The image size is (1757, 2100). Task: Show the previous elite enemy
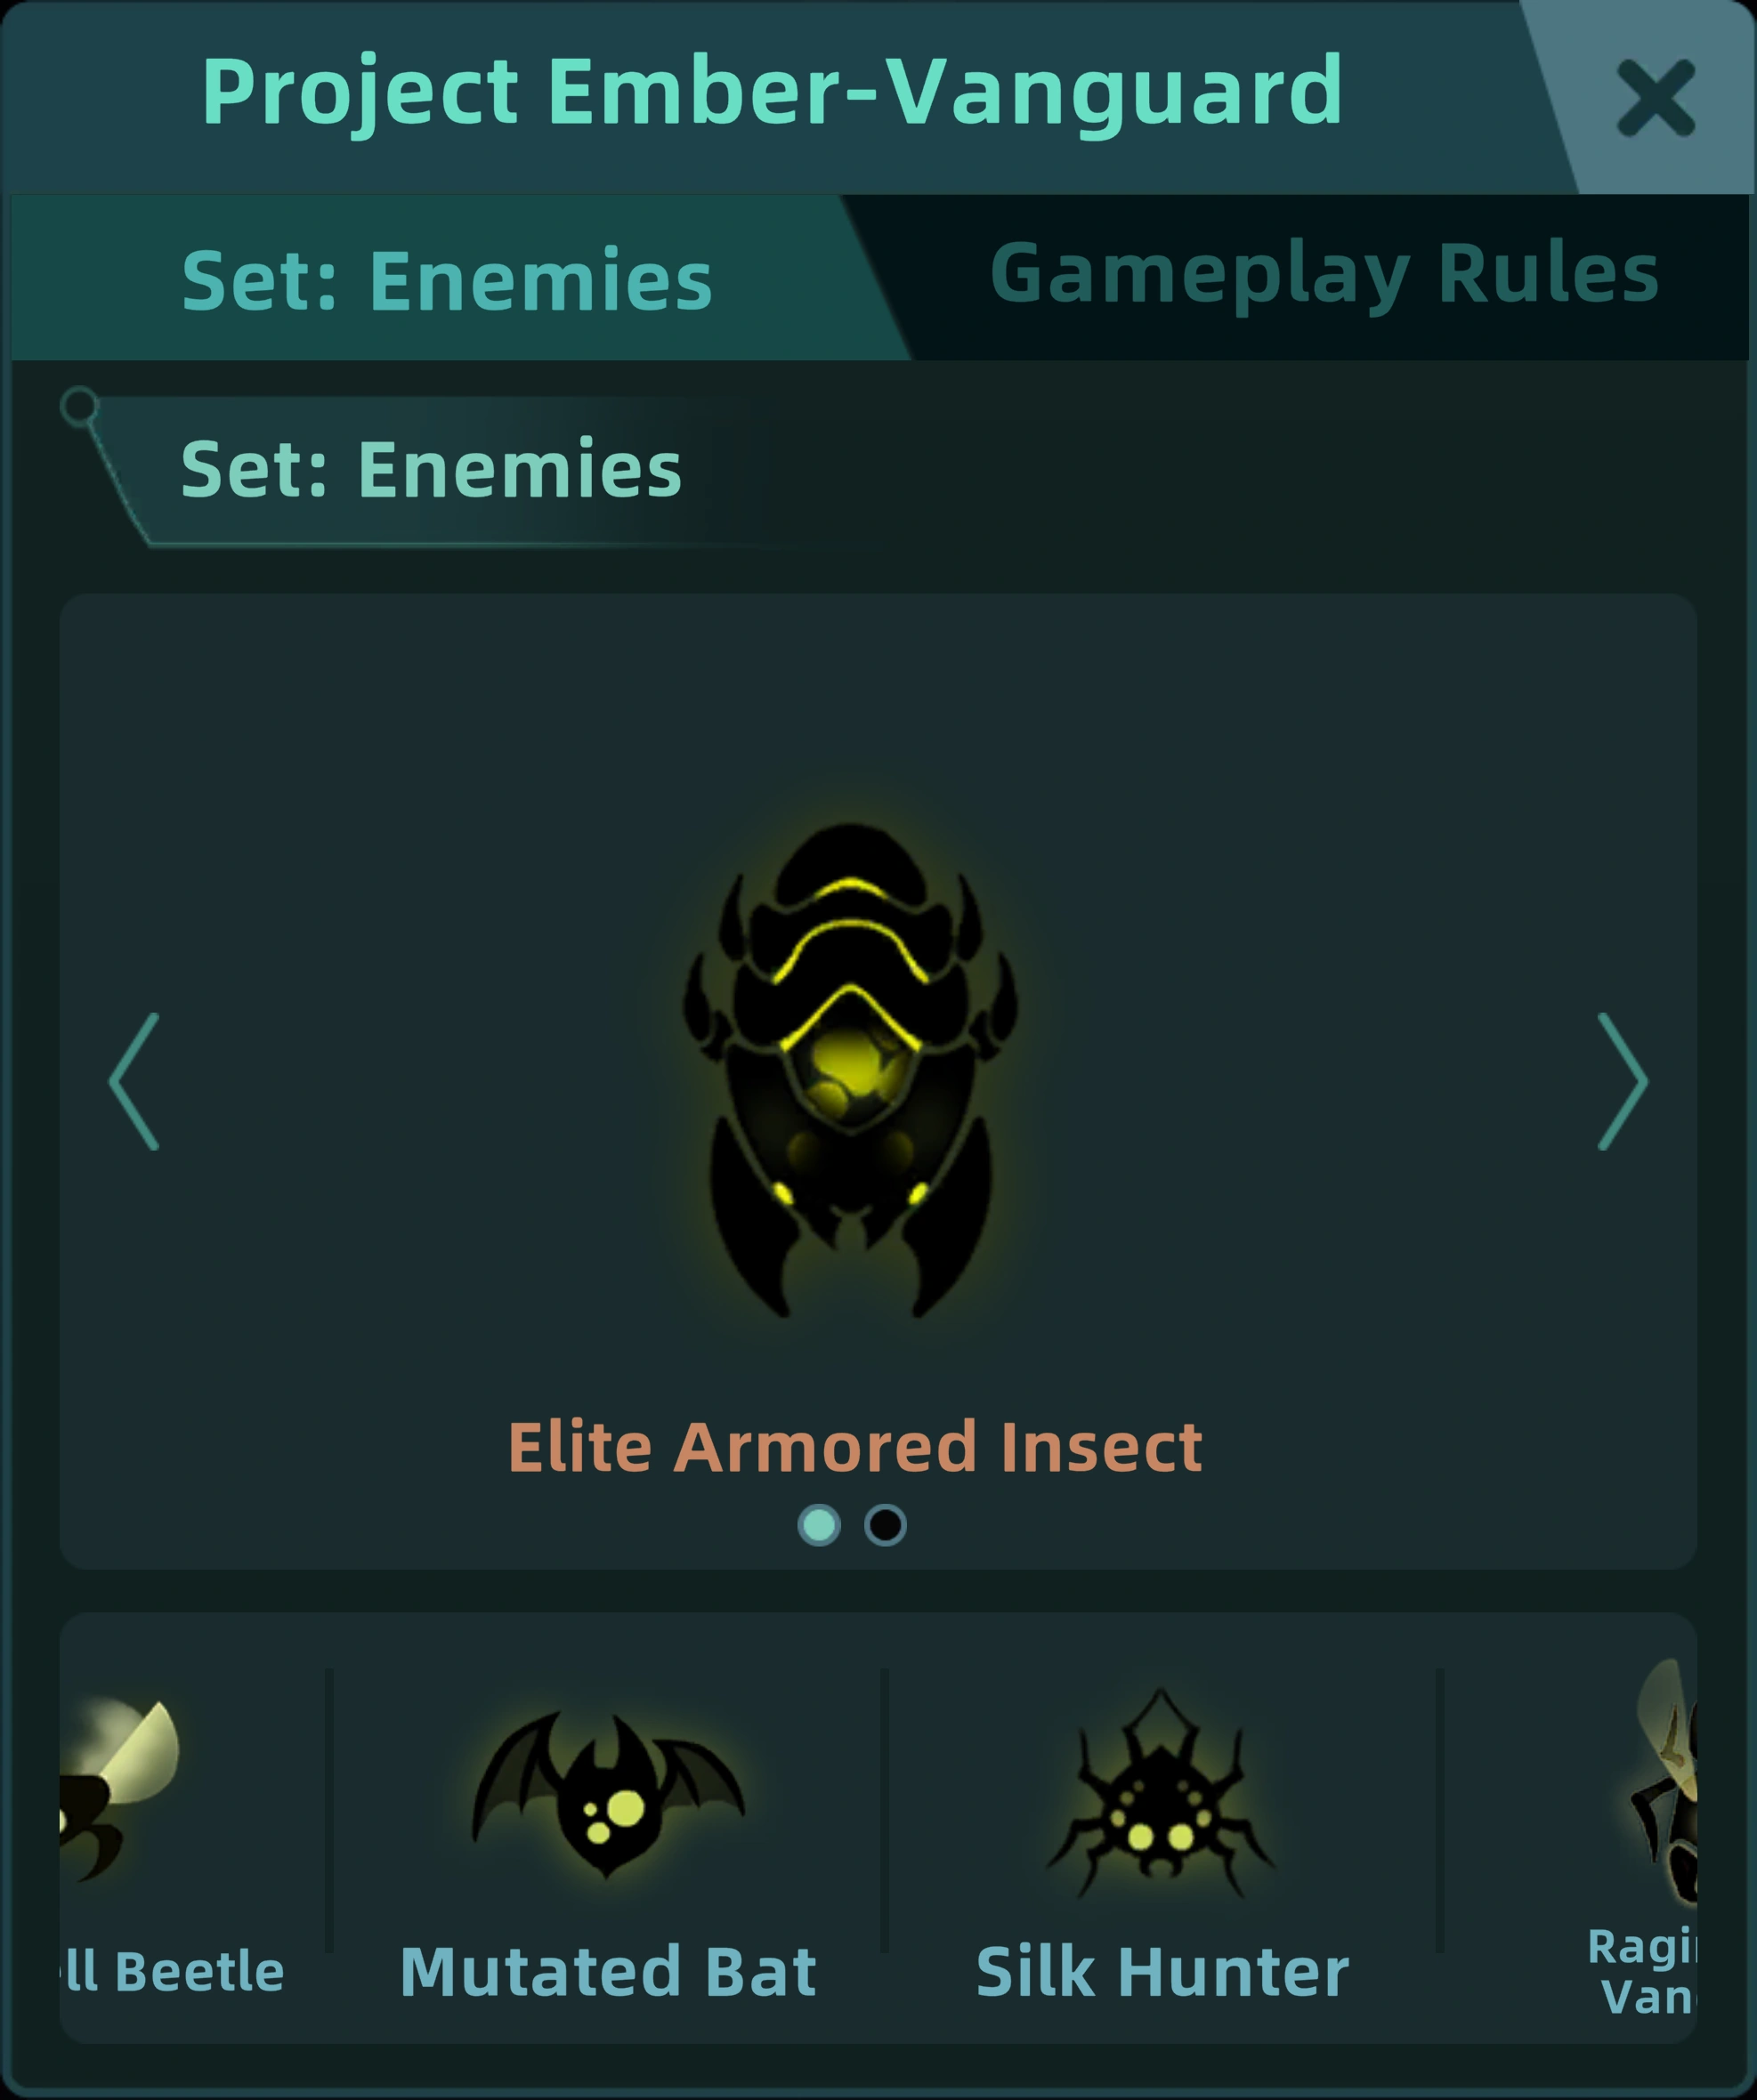tap(134, 1081)
